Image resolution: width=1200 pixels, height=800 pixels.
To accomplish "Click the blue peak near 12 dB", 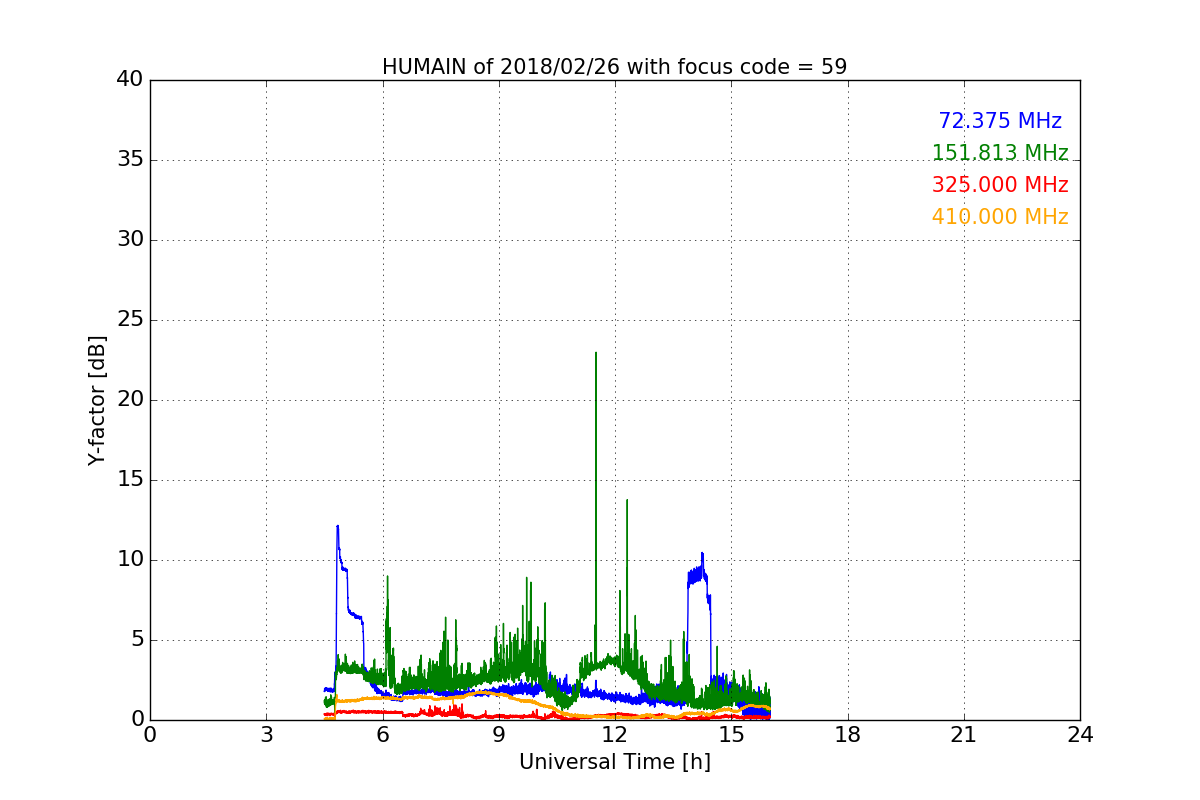I will click(337, 527).
